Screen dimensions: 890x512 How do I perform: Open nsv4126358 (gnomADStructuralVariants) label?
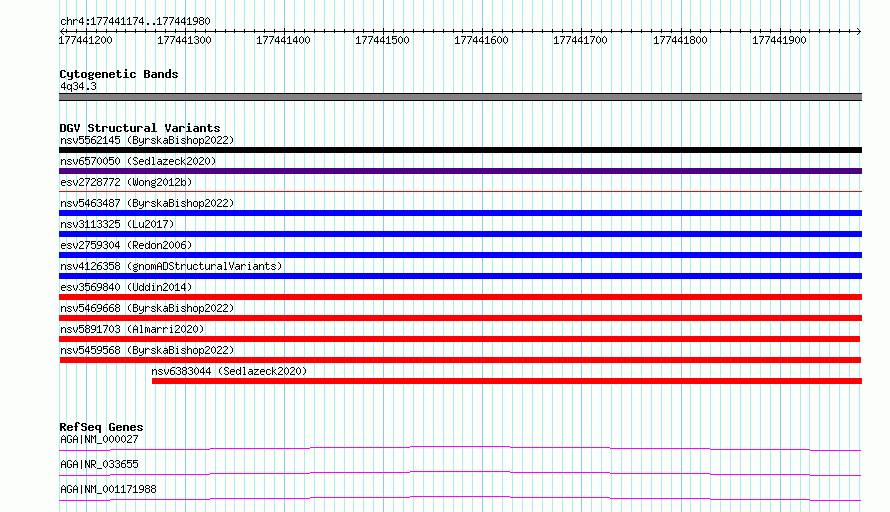pos(171,266)
